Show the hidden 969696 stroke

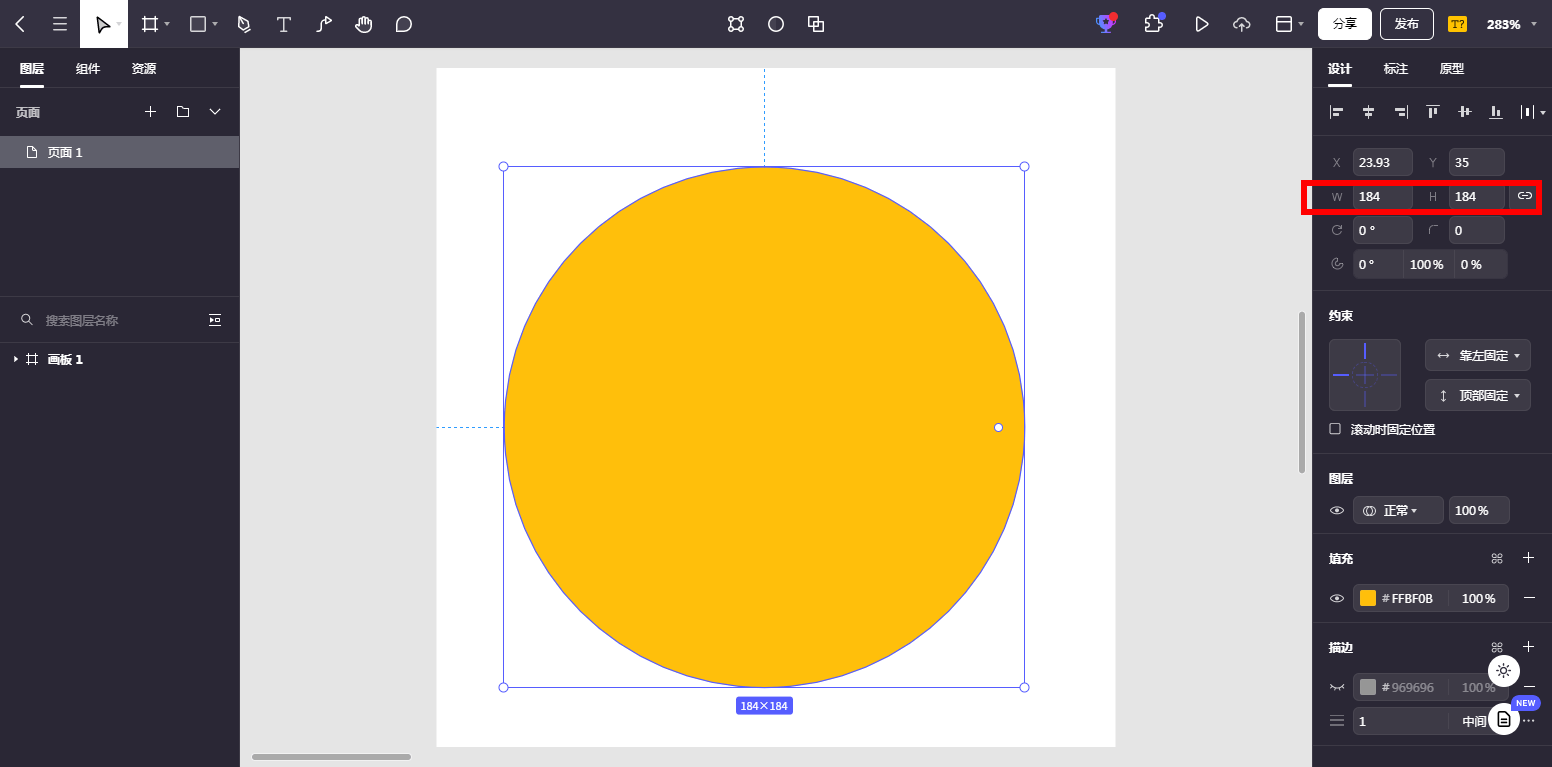(x=1337, y=687)
